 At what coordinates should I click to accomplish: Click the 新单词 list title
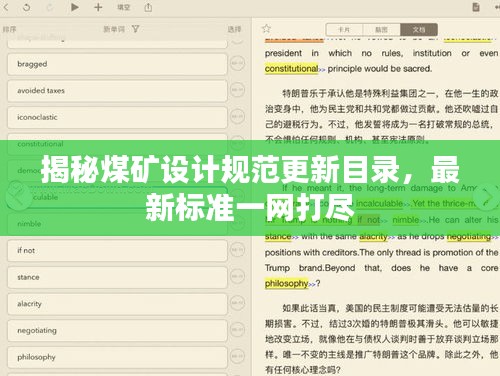[114, 29]
